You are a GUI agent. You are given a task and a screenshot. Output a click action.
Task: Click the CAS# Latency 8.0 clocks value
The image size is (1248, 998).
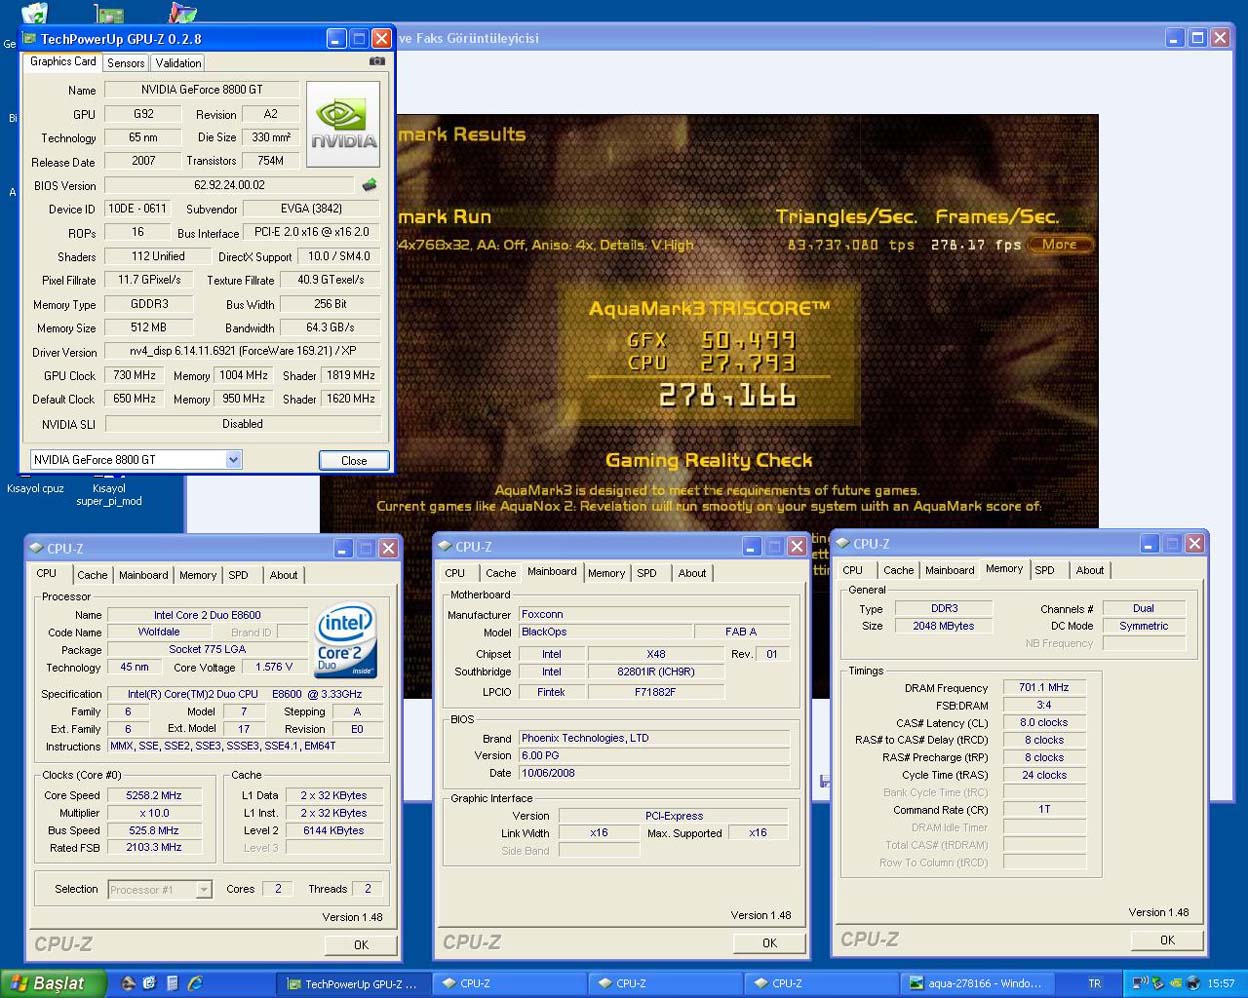pyautogui.click(x=1044, y=722)
